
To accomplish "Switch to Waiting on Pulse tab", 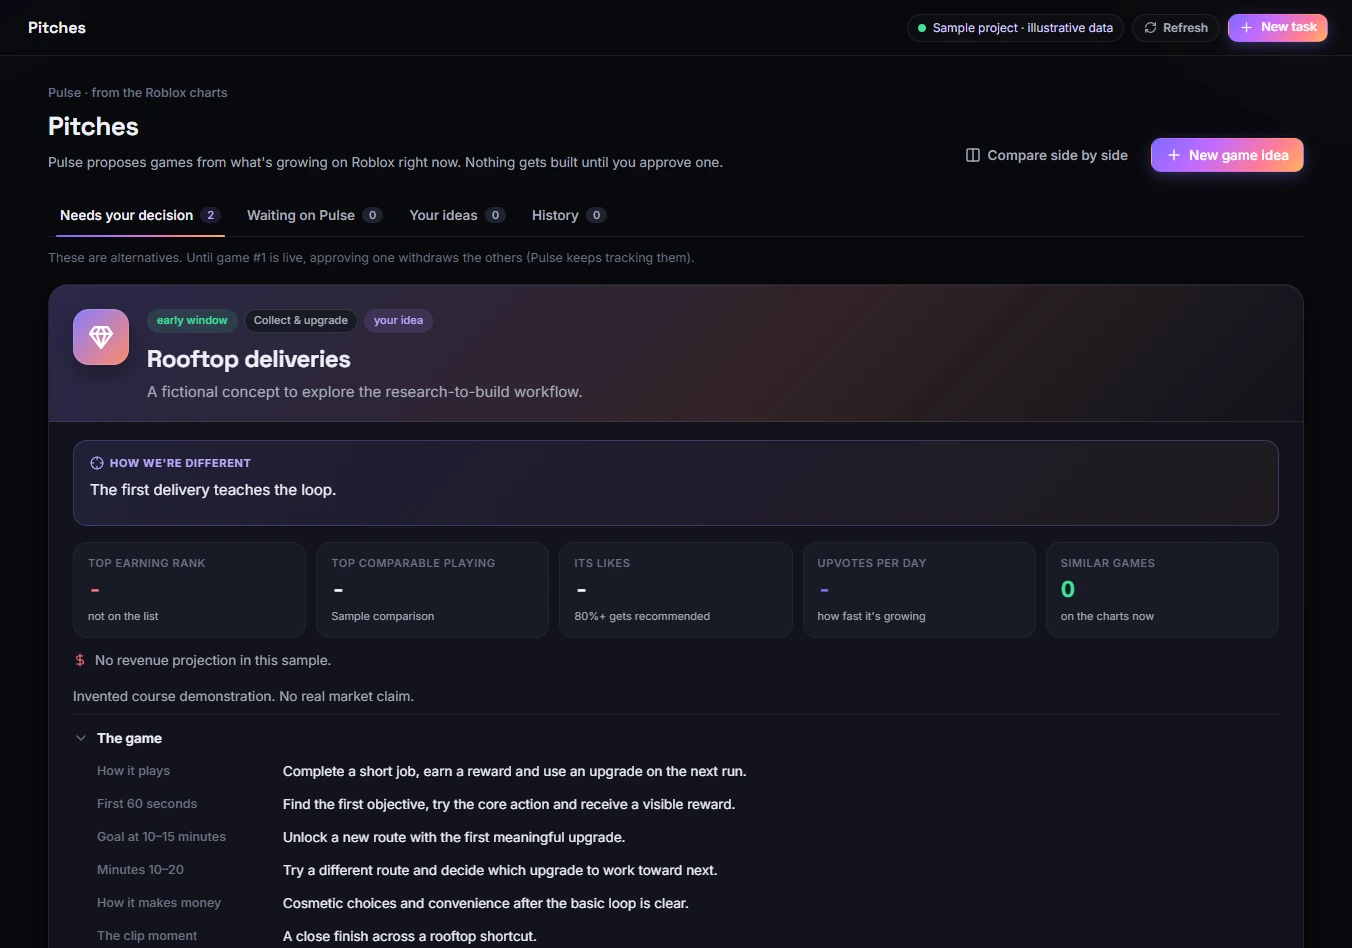I will click(315, 215).
